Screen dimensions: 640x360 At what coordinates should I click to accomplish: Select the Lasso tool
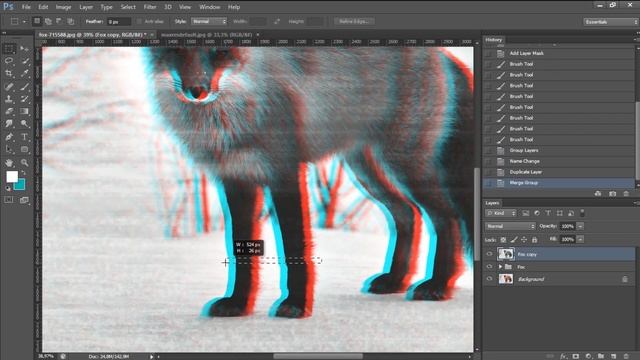9,61
